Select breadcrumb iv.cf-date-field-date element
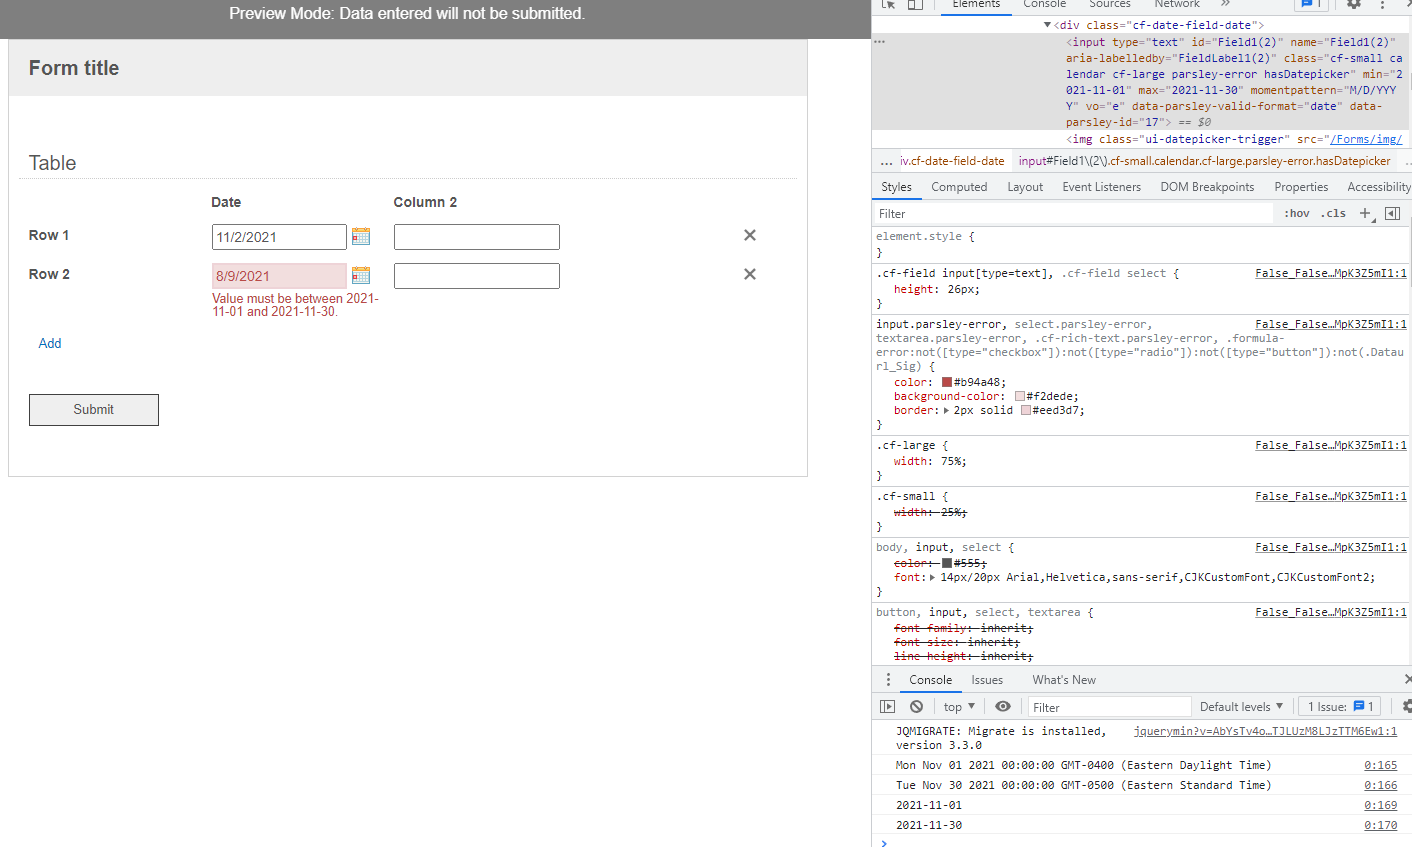This screenshot has width=1412, height=847. coord(952,161)
